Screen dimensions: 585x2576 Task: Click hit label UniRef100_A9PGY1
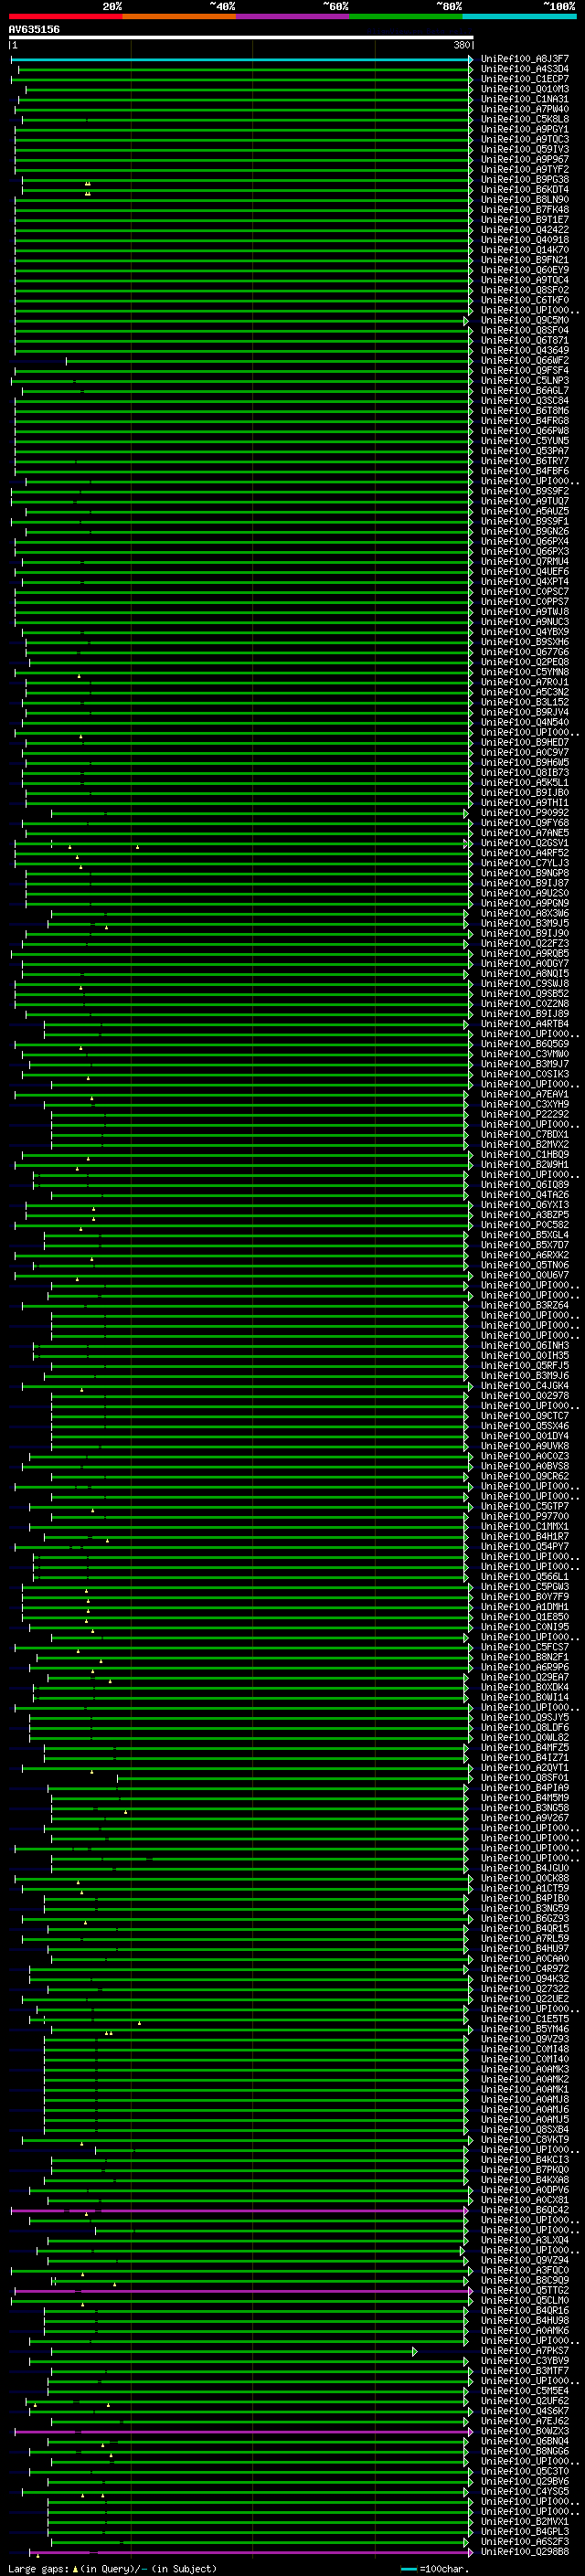525,129
